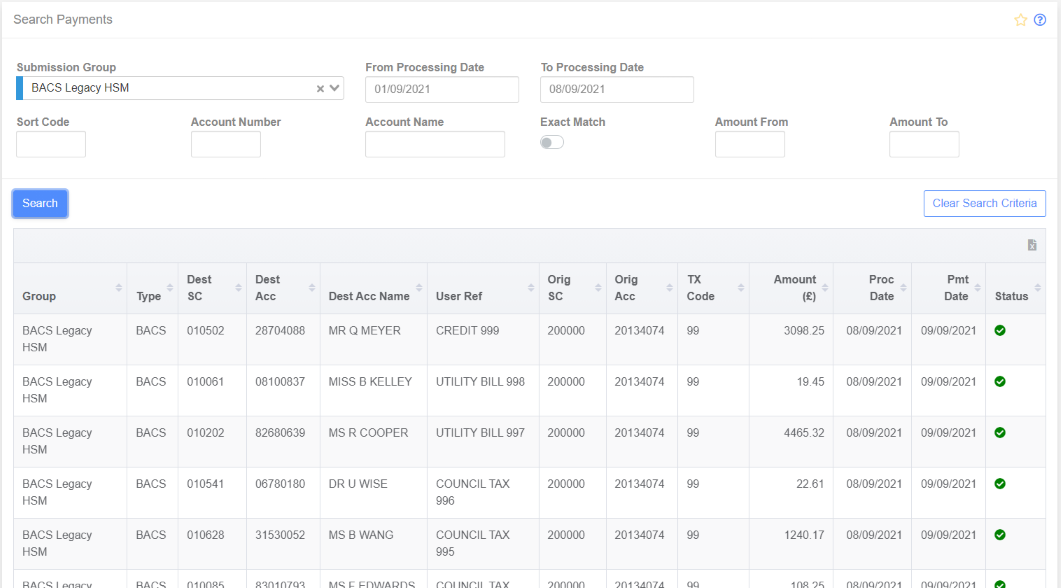Screen dimensions: 1061x588
Task: Click the Account Number input field
Action: 225,144
